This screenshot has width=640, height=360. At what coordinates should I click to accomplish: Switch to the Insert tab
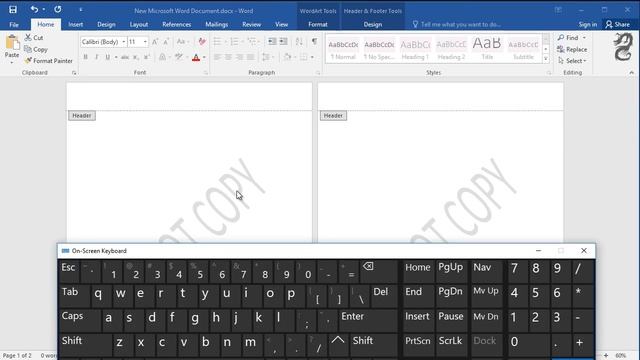[76, 24]
